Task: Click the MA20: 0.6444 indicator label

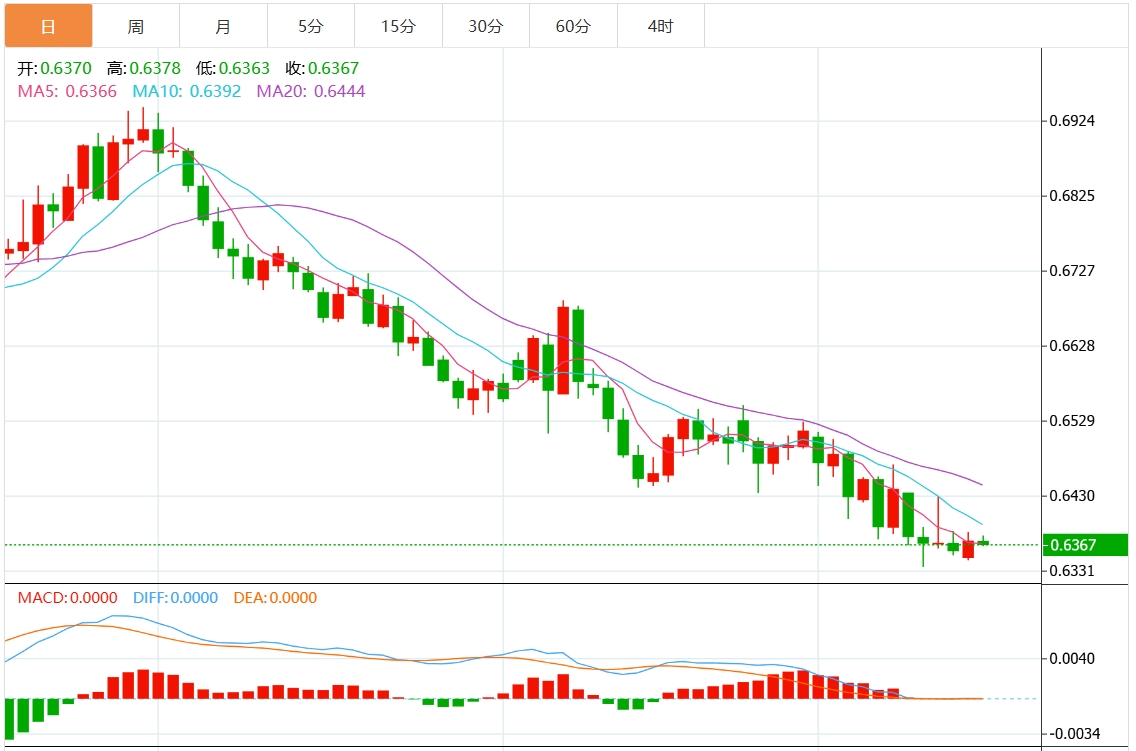Action: click(311, 91)
